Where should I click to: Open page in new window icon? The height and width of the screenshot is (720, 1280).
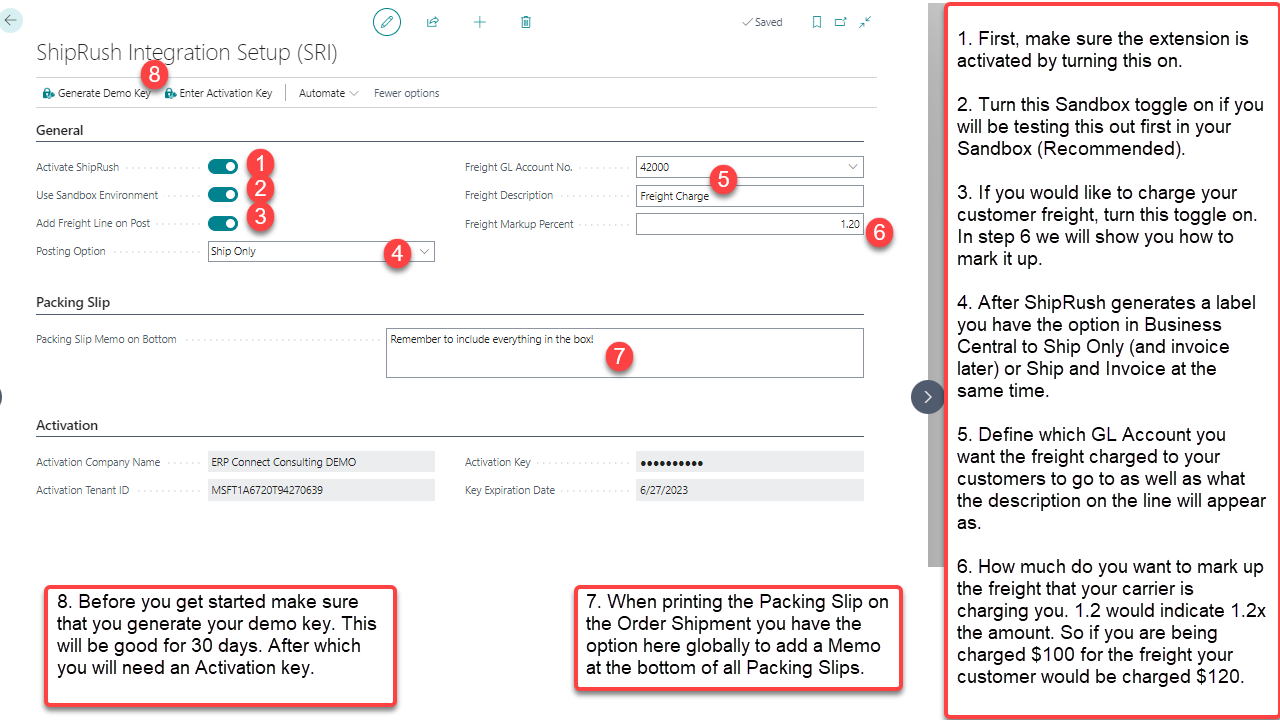point(841,21)
